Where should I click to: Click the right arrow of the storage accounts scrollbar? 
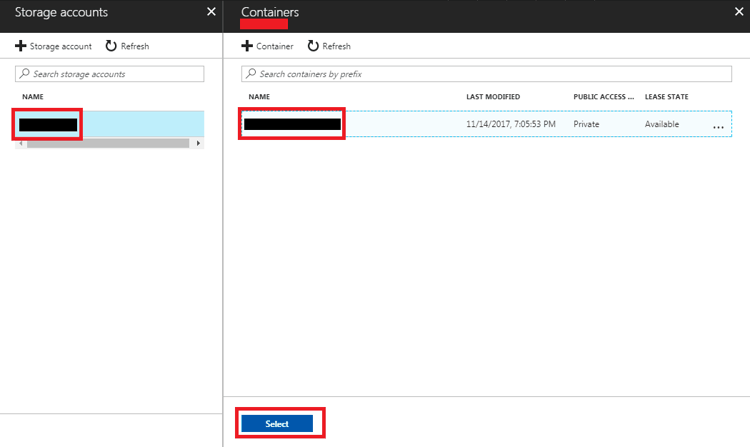pos(198,143)
